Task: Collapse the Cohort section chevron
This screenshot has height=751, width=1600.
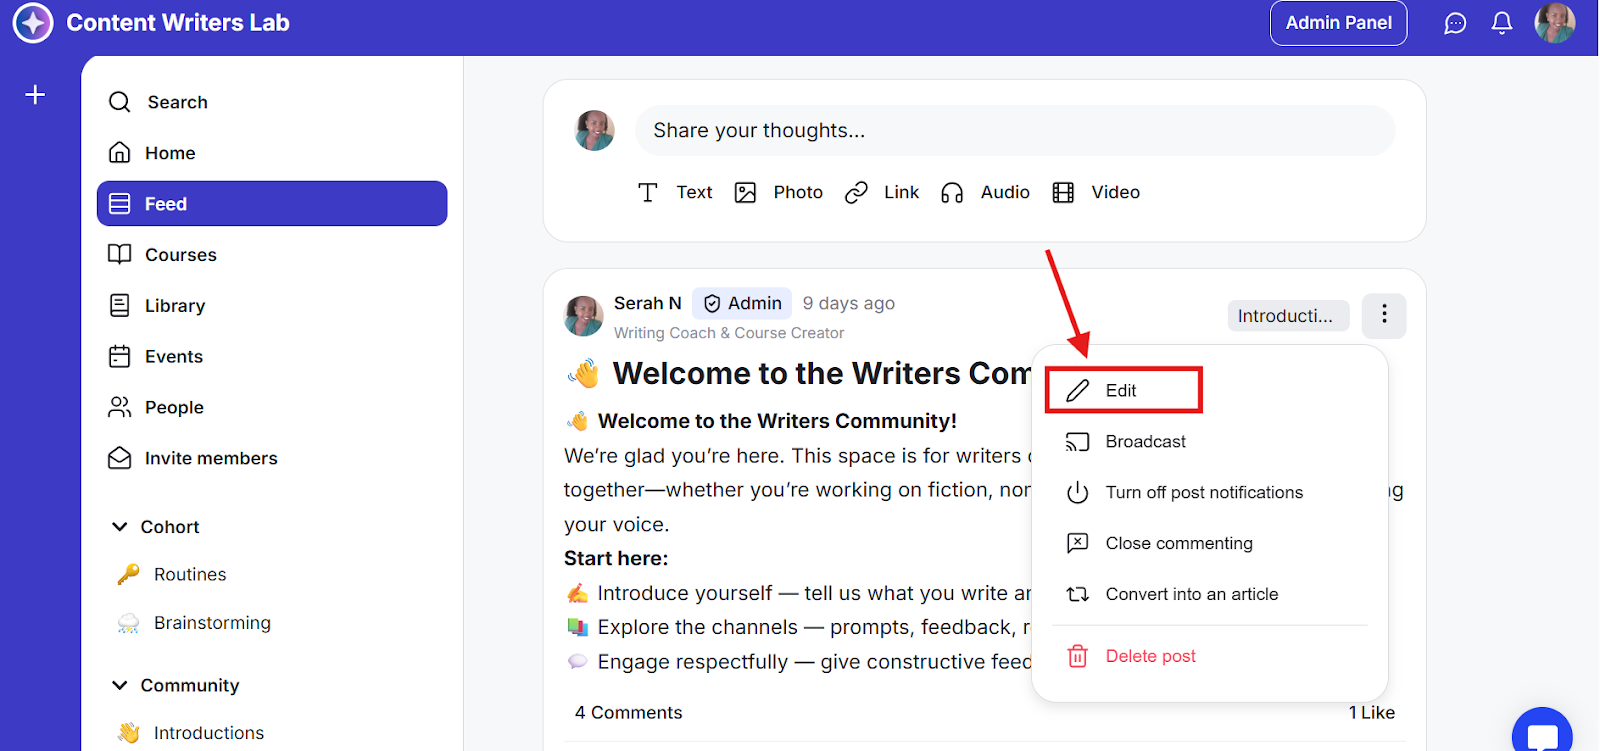Action: point(120,527)
